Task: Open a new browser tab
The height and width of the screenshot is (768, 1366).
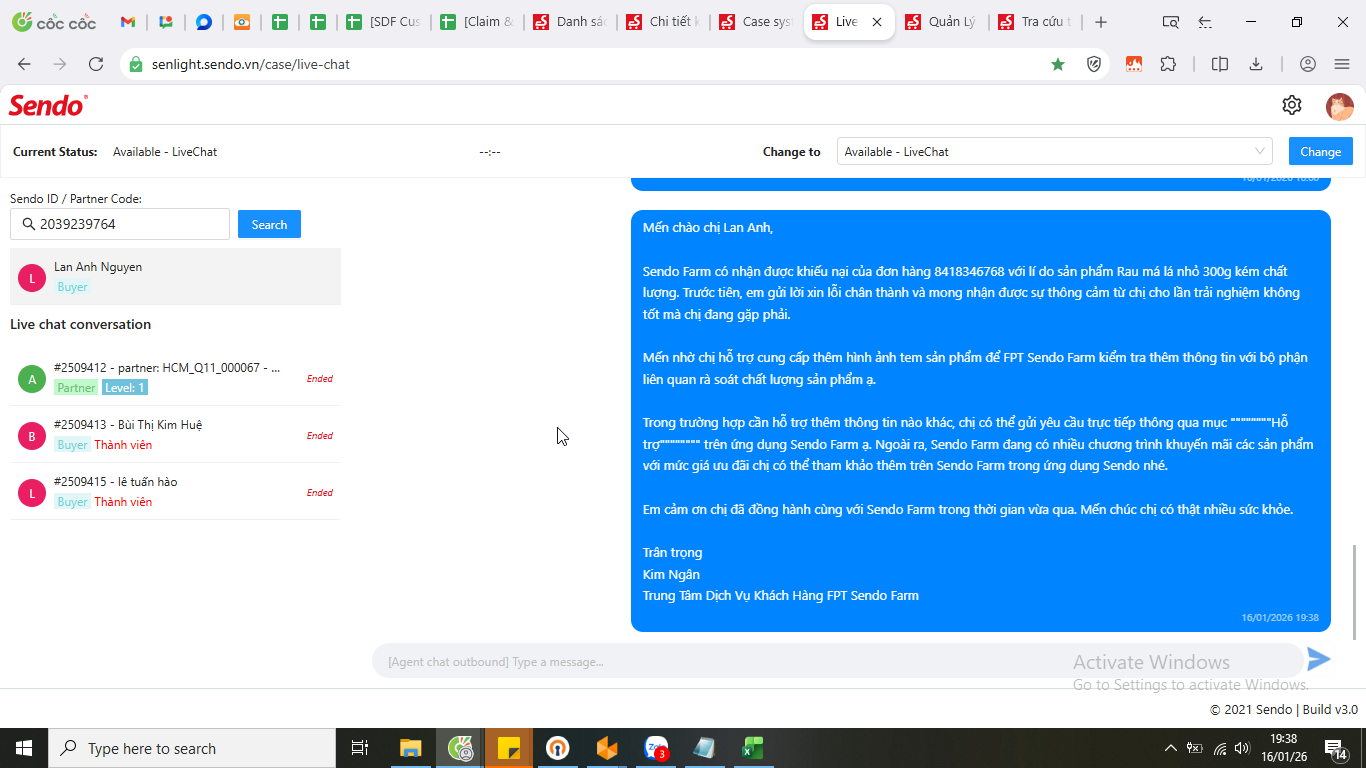Action: 1101,22
